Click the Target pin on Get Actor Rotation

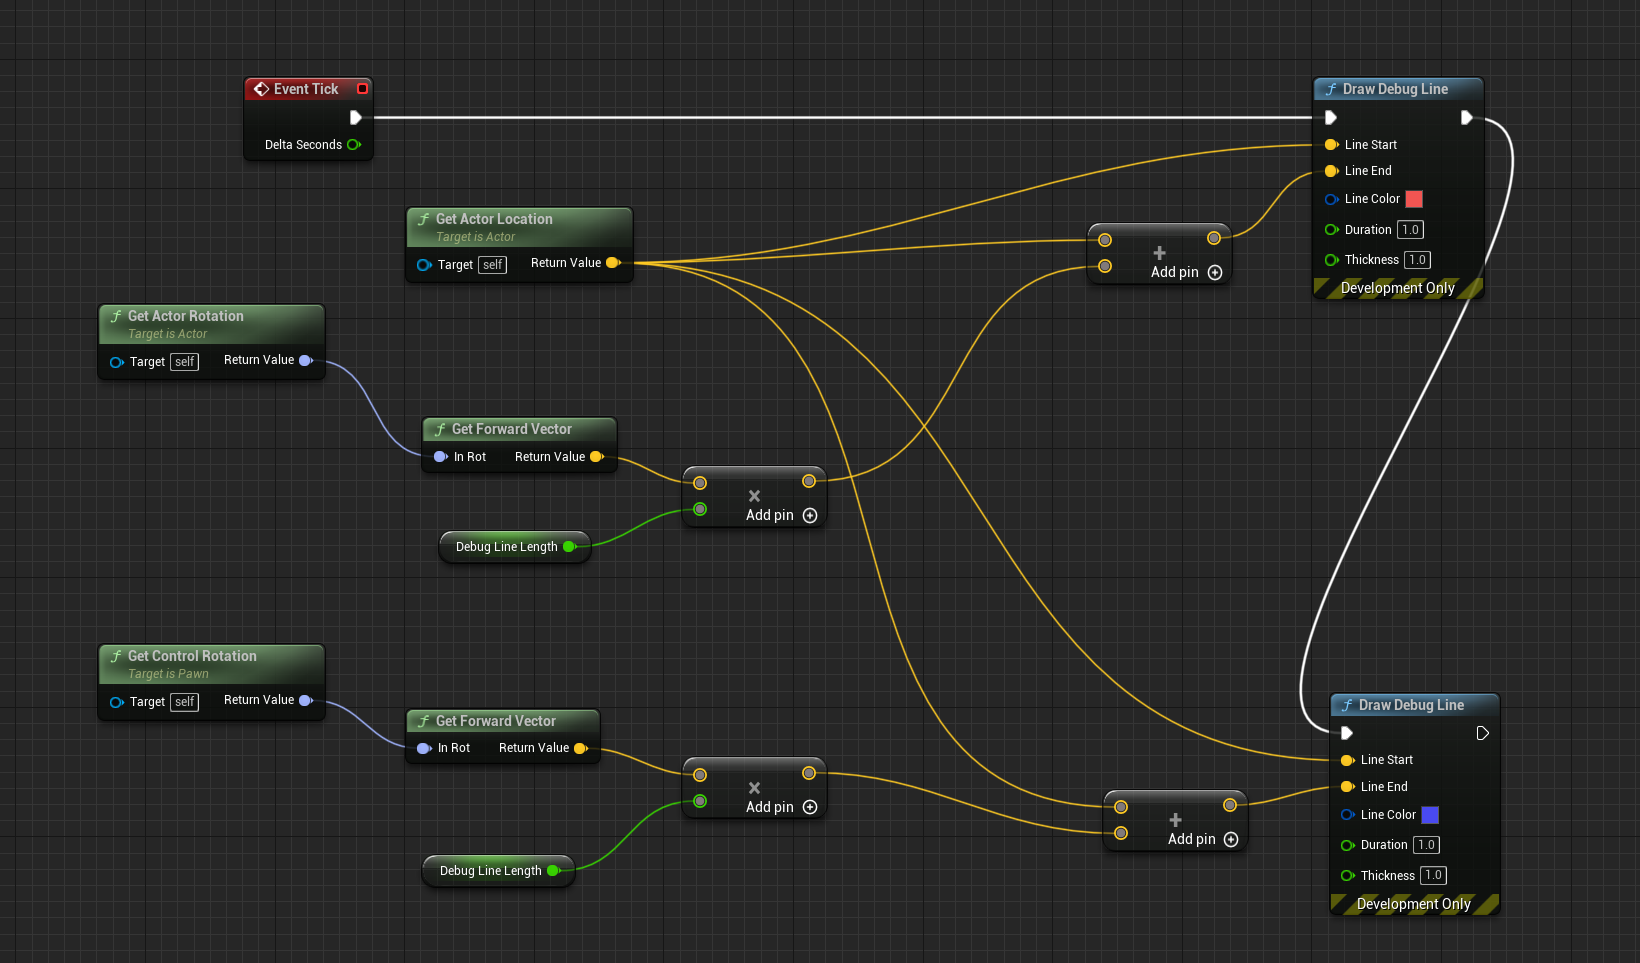tap(117, 362)
